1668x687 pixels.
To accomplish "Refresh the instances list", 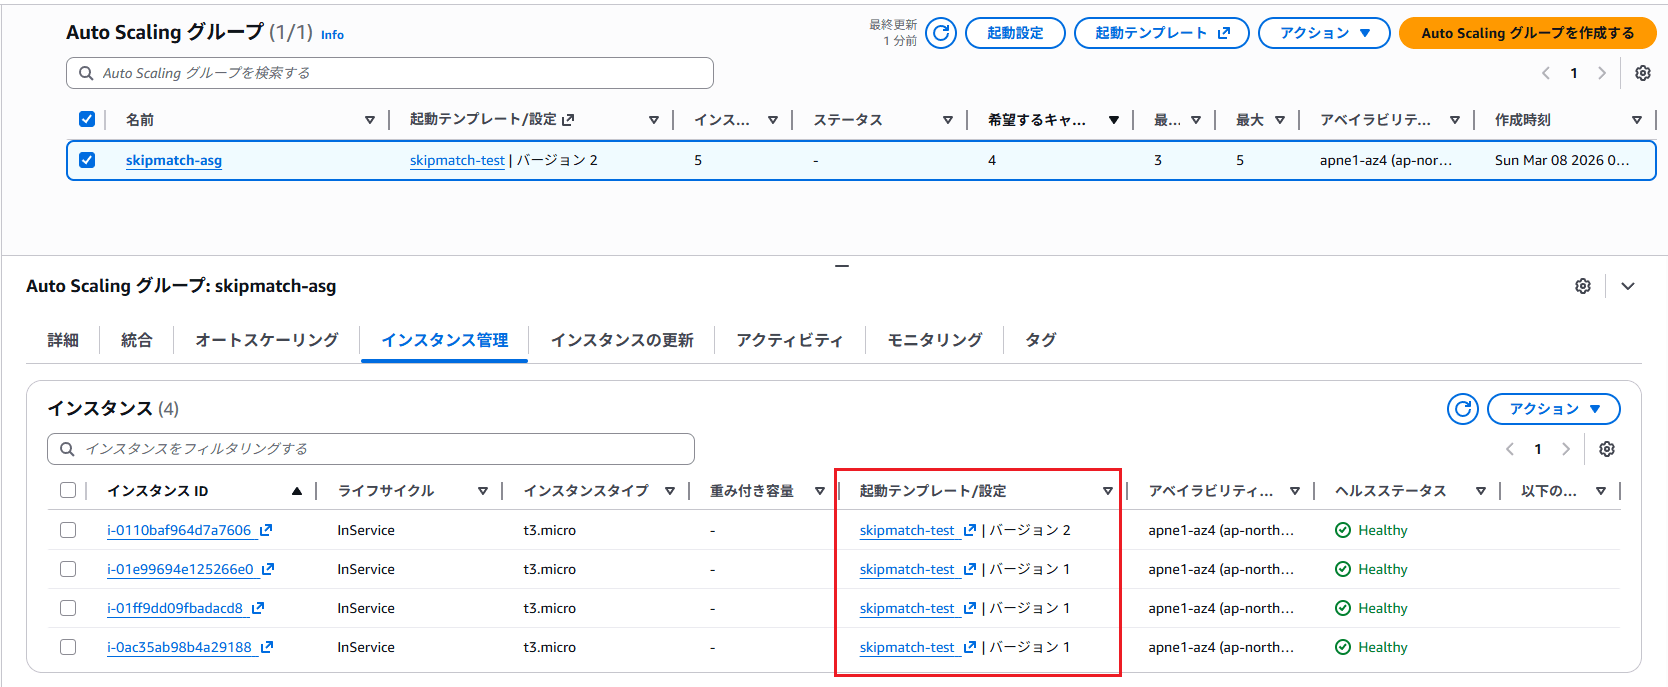I will click(x=1462, y=409).
